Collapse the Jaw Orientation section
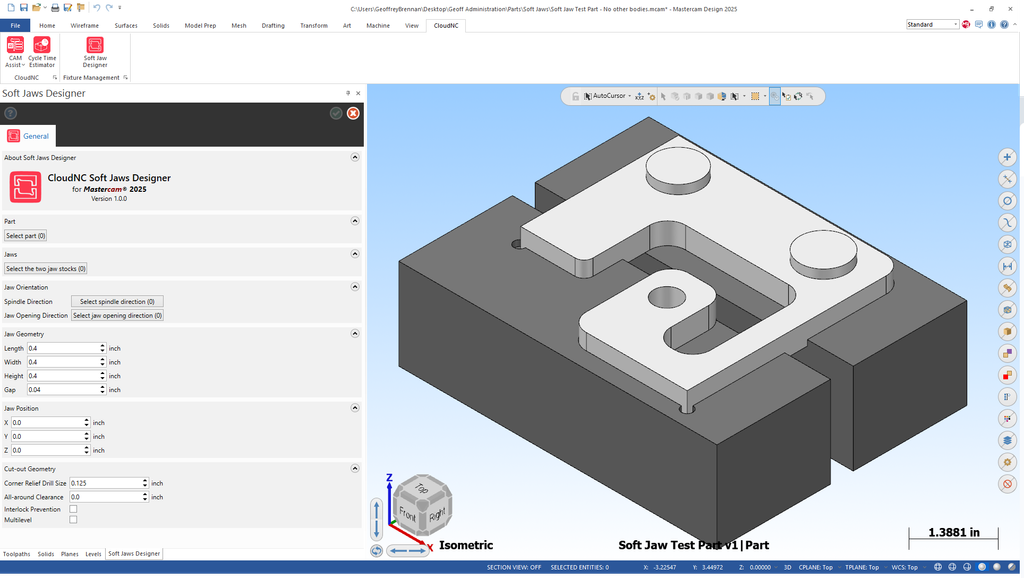This screenshot has height=578, width=1024. (355, 286)
